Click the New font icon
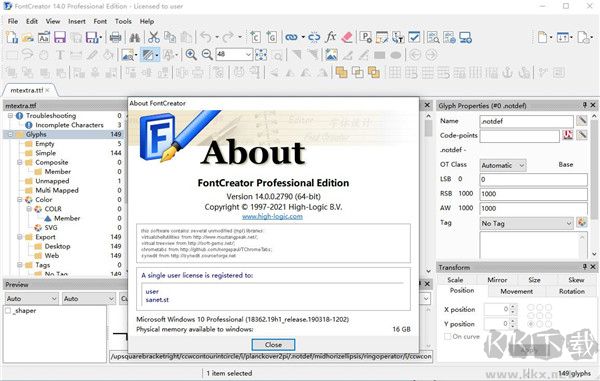 pyautogui.click(x=12, y=37)
